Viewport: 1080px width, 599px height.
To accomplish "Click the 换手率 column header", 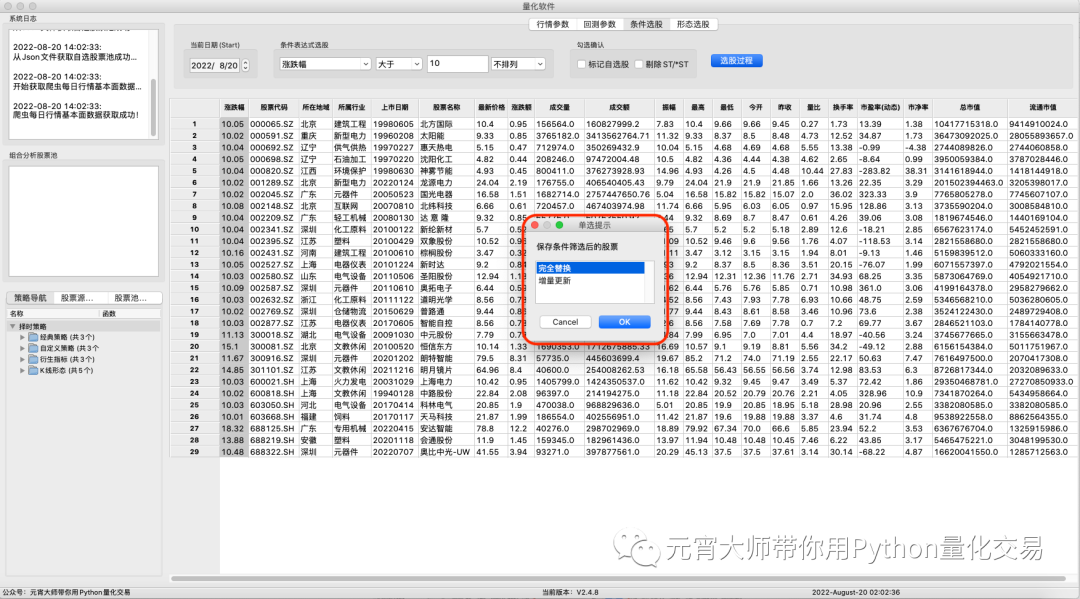I will [842, 107].
